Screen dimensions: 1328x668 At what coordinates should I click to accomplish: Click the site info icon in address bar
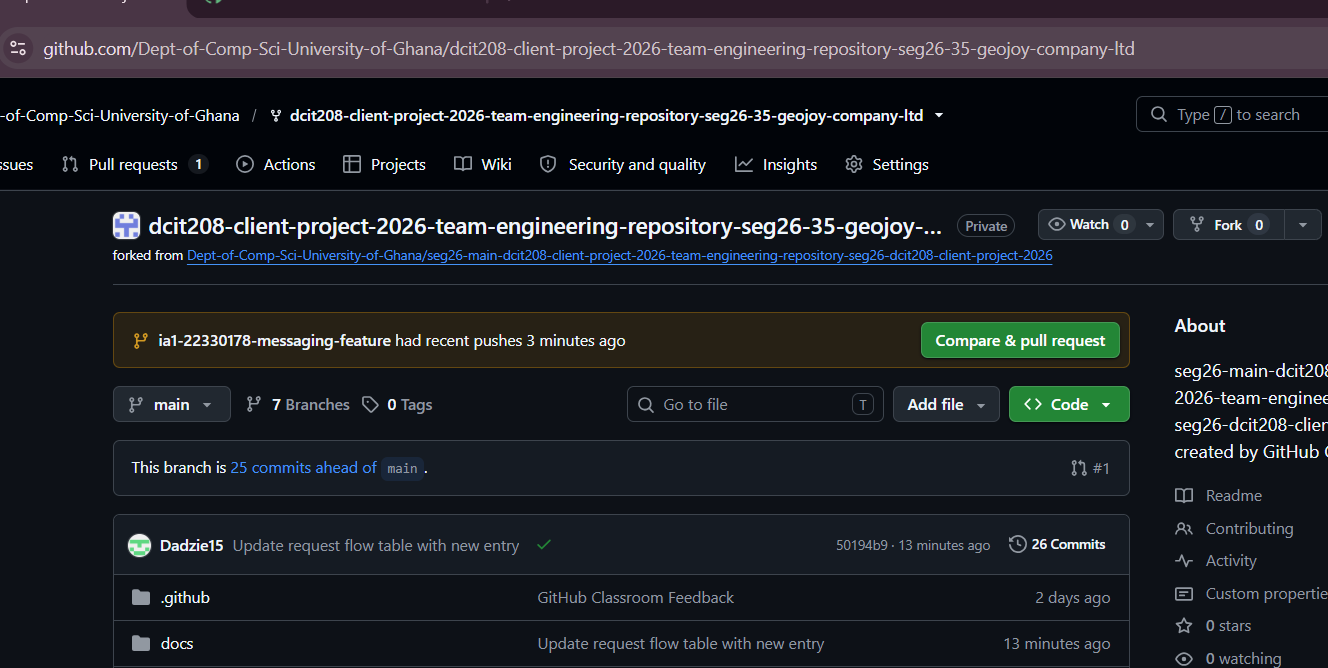point(18,48)
